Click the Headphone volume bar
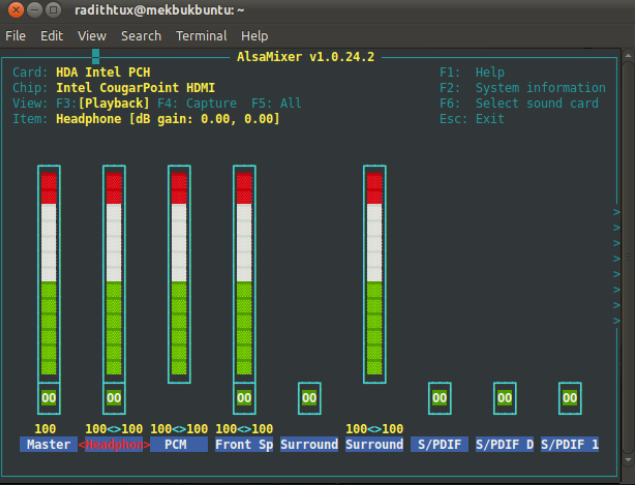 coord(114,274)
